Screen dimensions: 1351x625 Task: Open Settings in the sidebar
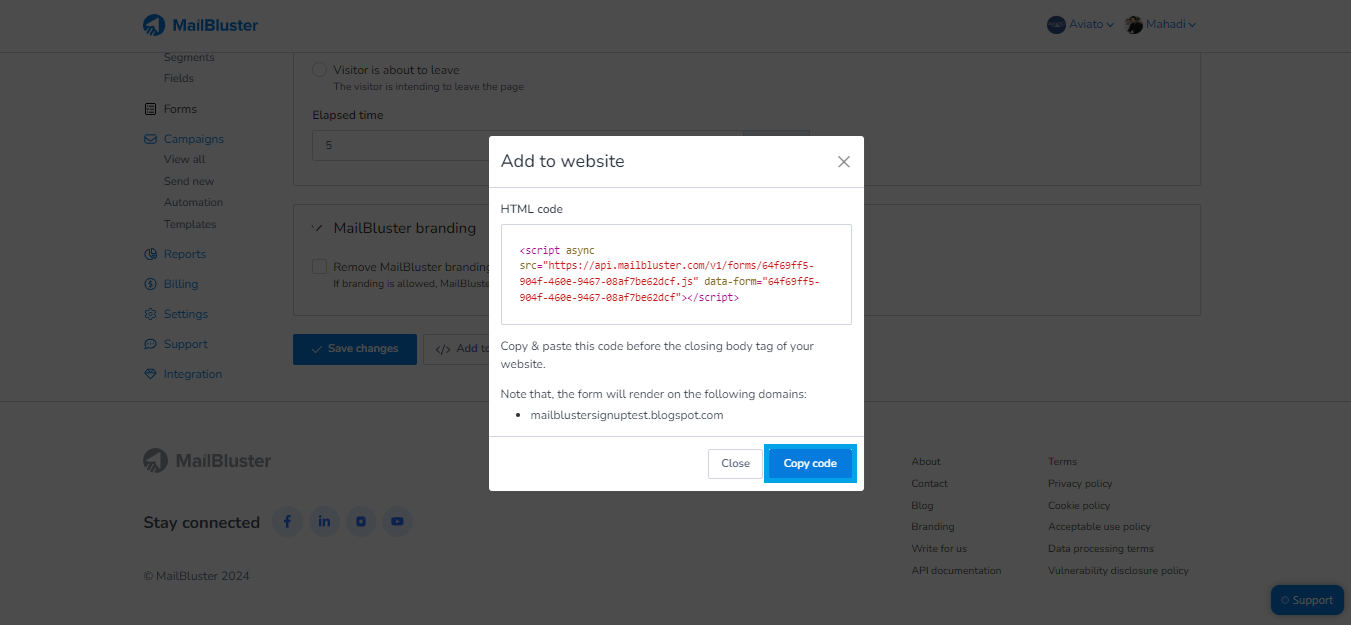point(186,314)
